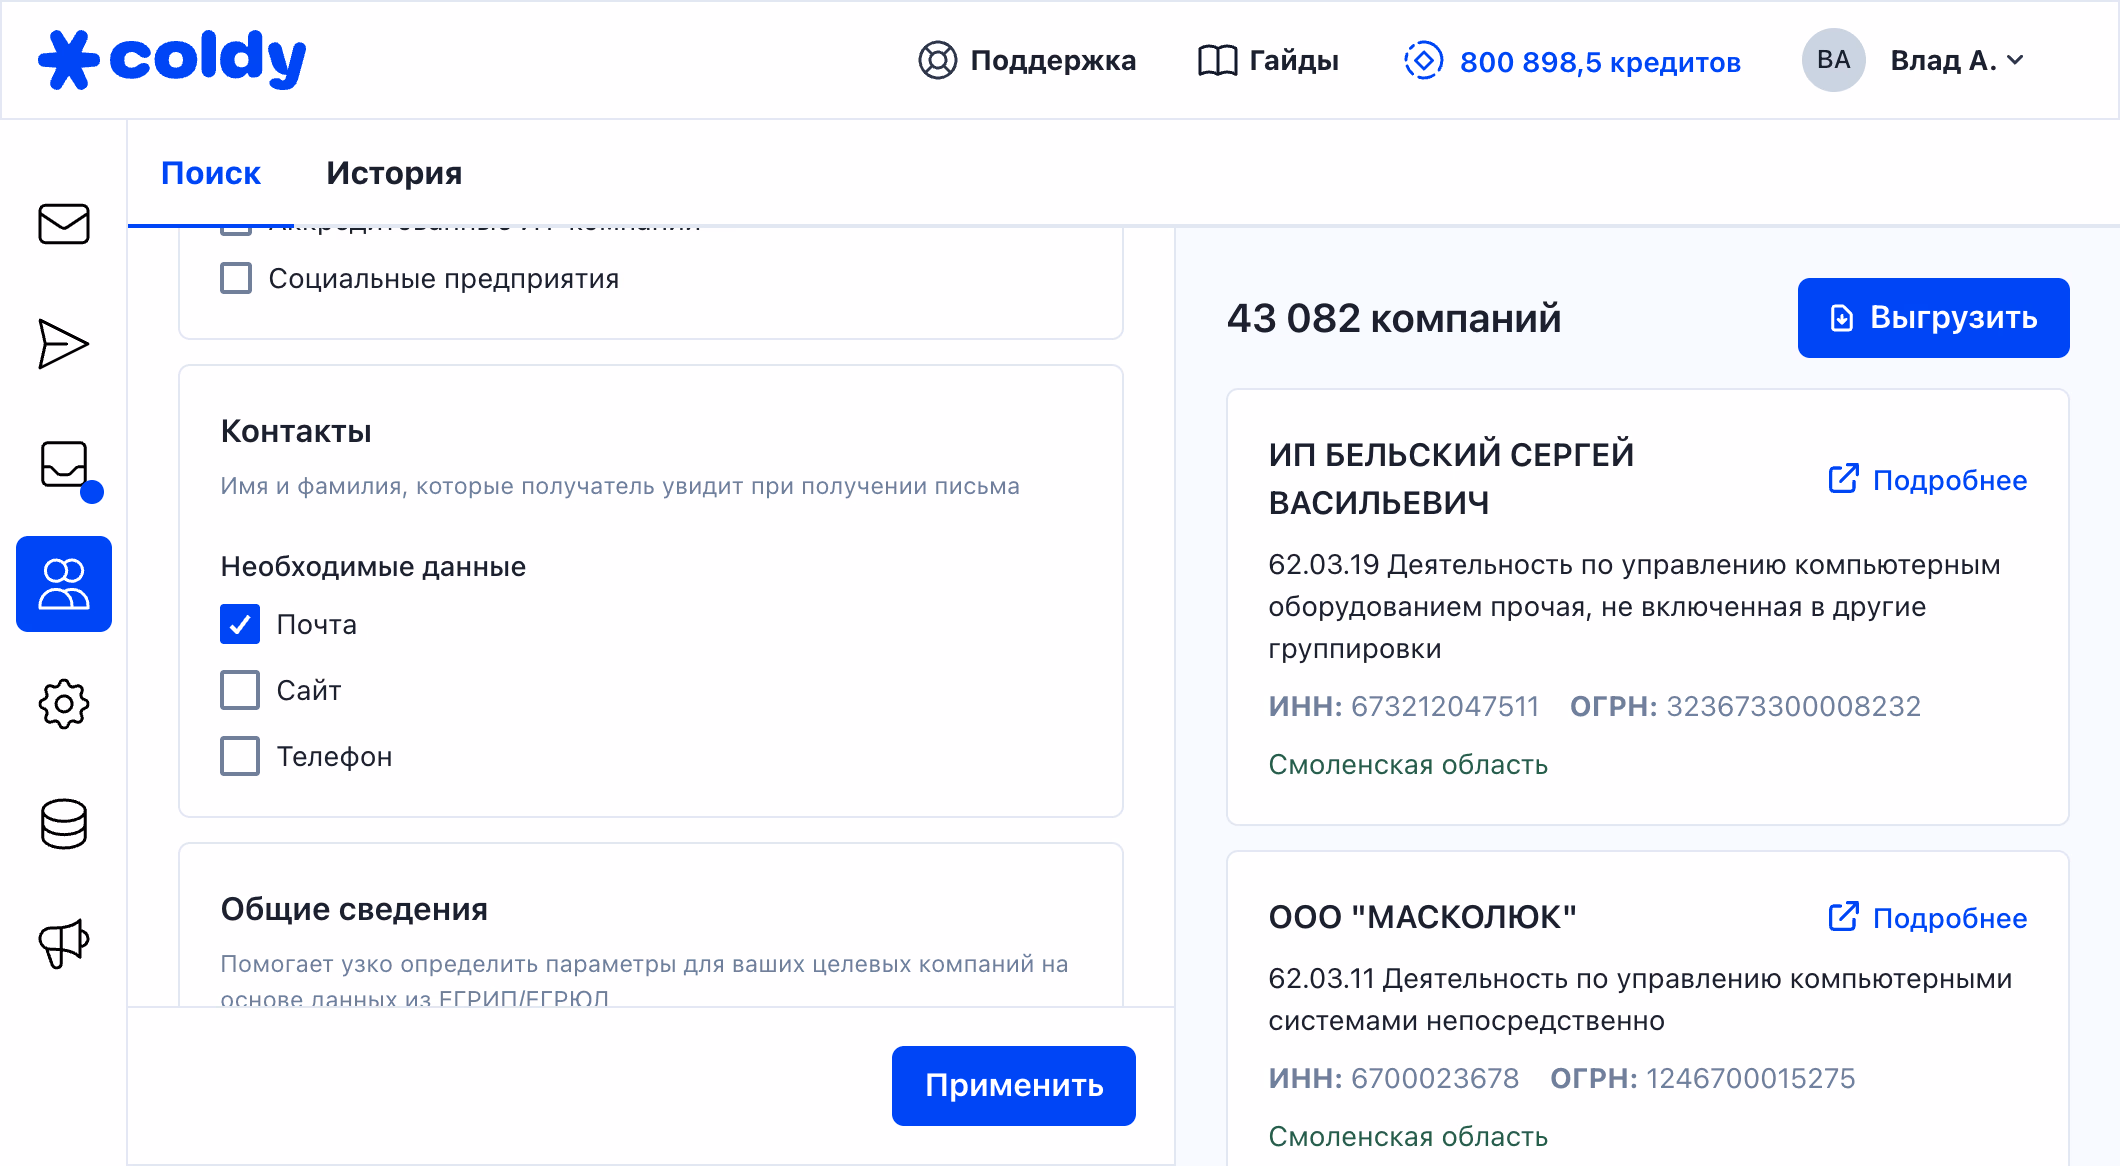Check Социальные предприятия option
This screenshot has width=2120, height=1166.
click(x=236, y=278)
